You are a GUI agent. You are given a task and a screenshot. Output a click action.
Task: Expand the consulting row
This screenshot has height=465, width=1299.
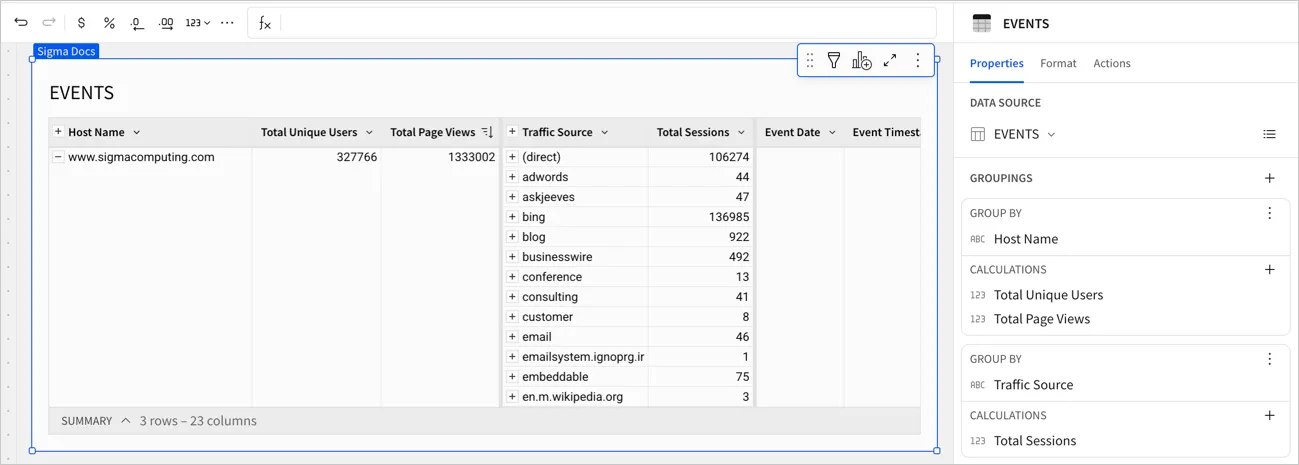click(512, 297)
